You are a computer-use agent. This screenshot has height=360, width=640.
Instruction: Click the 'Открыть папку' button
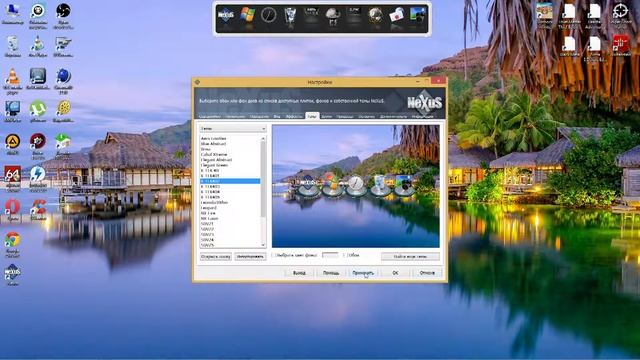(x=216, y=257)
